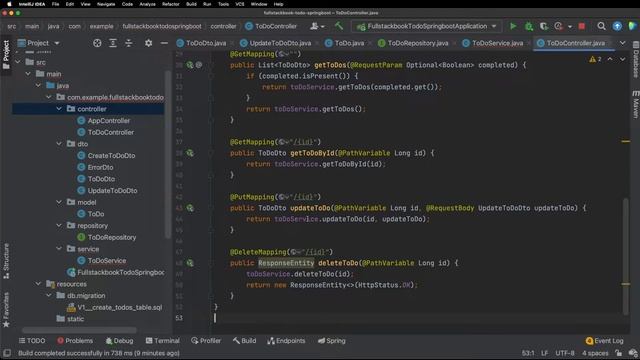Viewport: 640px width, 360px height.
Task: Open Event Log from status bar
Action: point(605,341)
